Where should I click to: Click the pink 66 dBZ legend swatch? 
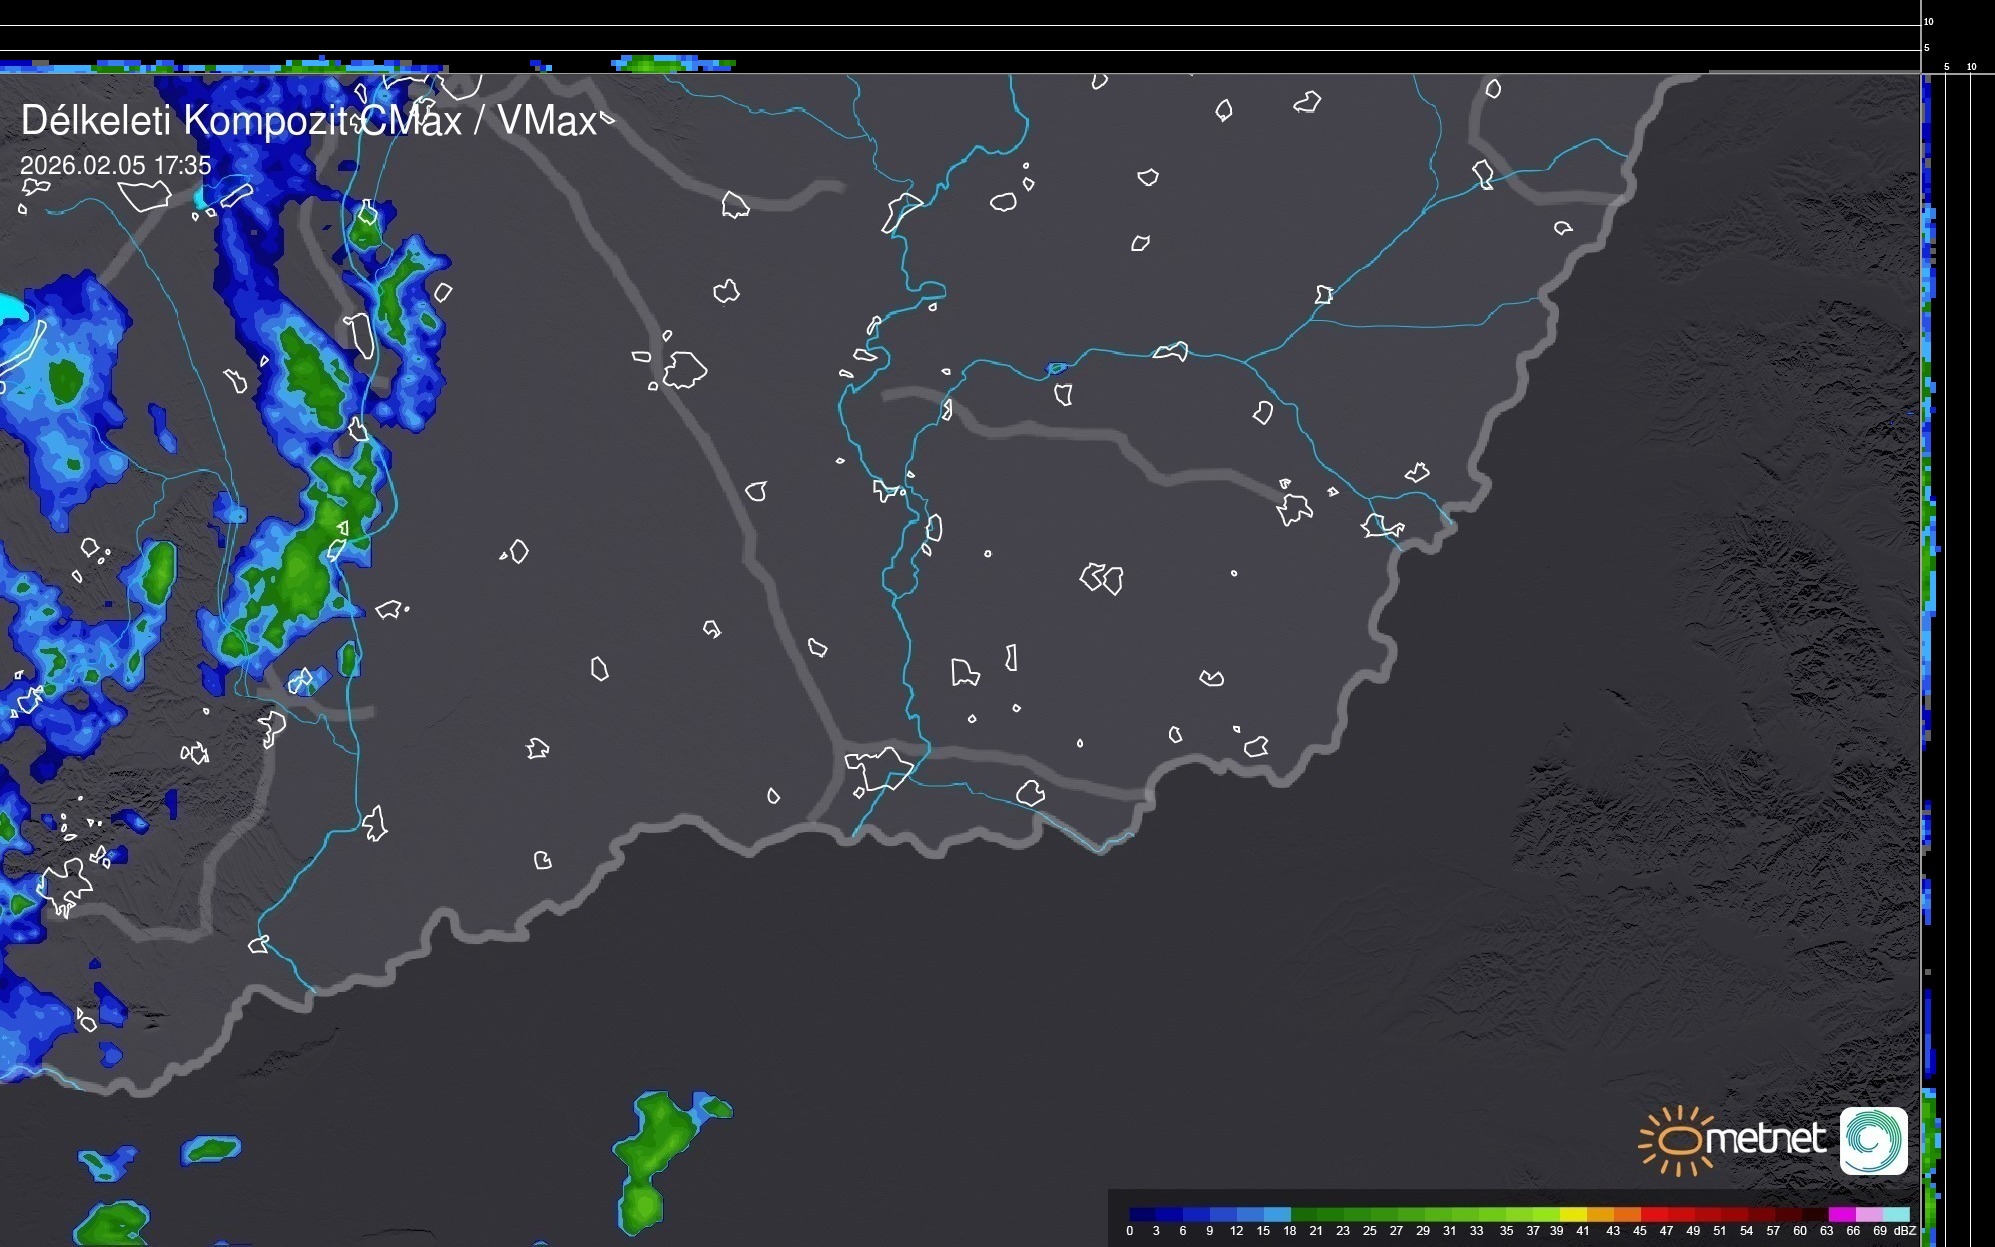tap(1869, 1214)
